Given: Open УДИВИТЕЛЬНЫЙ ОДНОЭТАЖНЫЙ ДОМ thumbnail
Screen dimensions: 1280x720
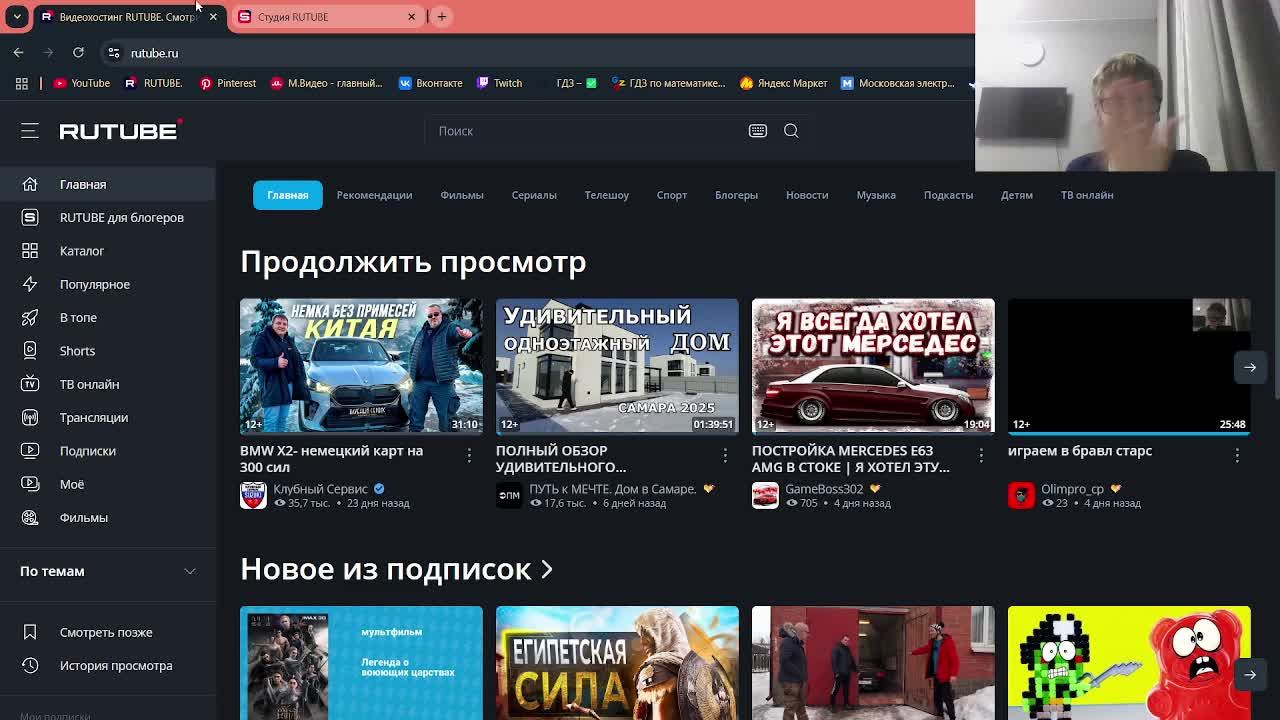Looking at the screenshot, I should (617, 366).
